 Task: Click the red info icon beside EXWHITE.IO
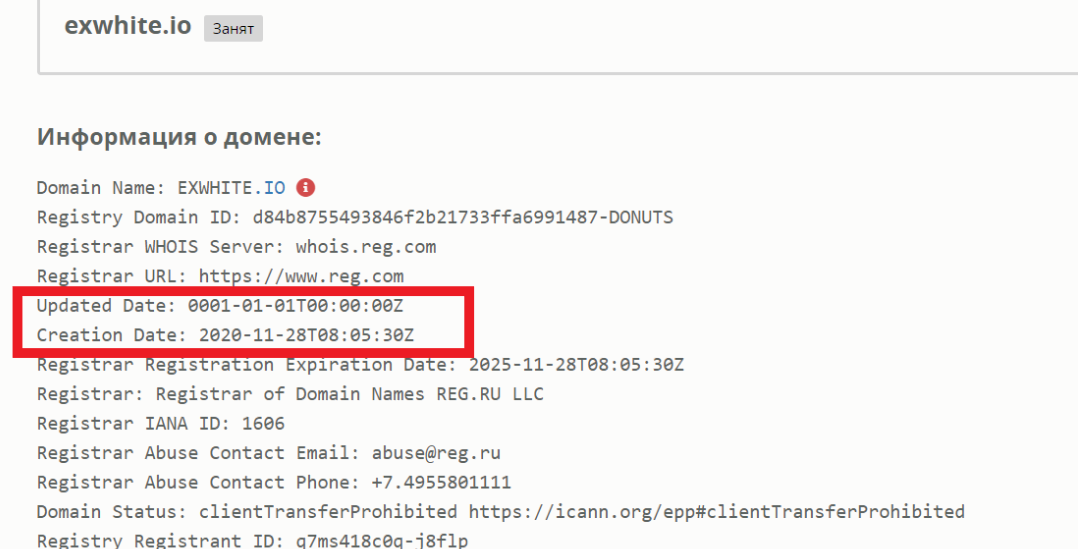tap(306, 187)
